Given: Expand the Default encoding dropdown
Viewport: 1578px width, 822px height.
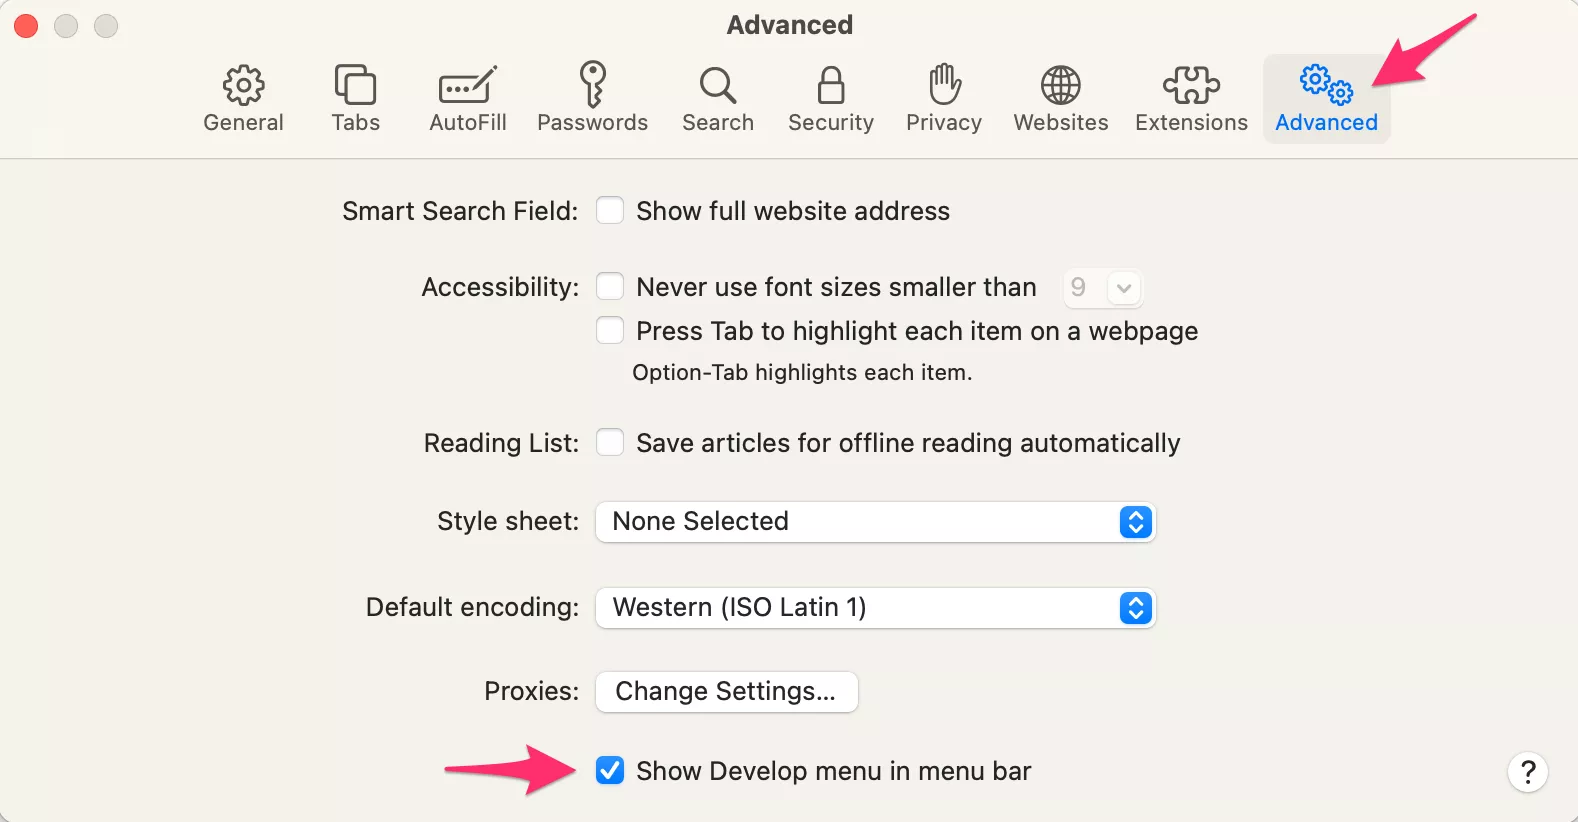Looking at the screenshot, I should (875, 608).
